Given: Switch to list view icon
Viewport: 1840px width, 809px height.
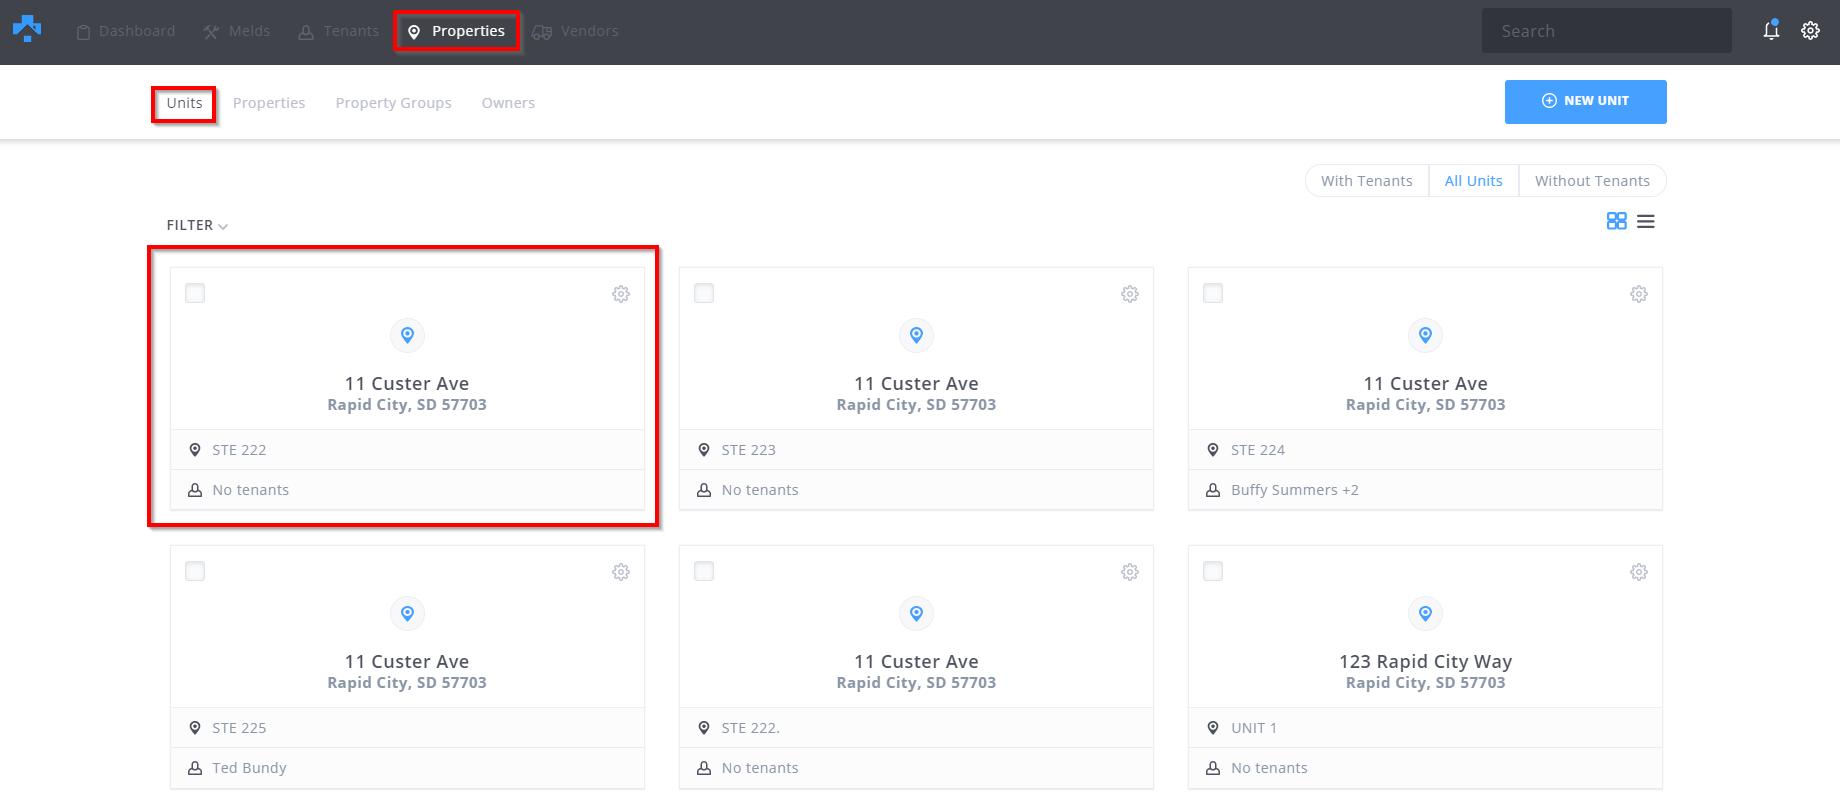Looking at the screenshot, I should click(x=1646, y=221).
